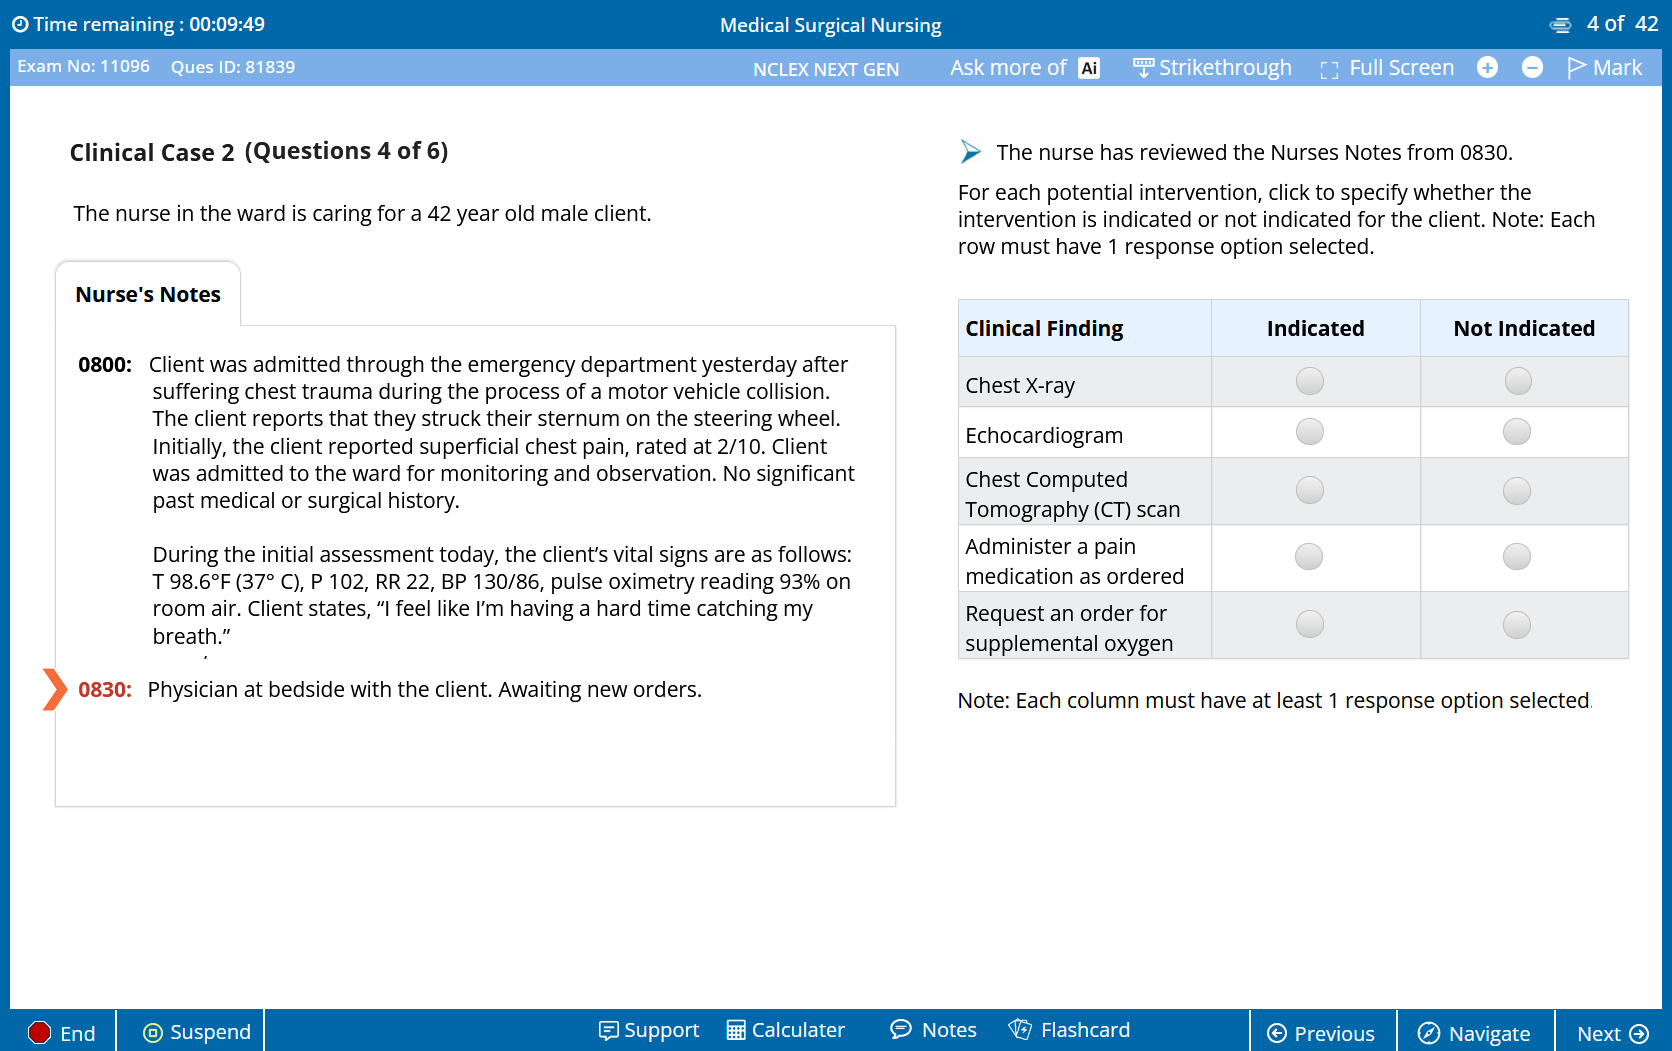Click the Not Indicated column header

(x=1524, y=328)
